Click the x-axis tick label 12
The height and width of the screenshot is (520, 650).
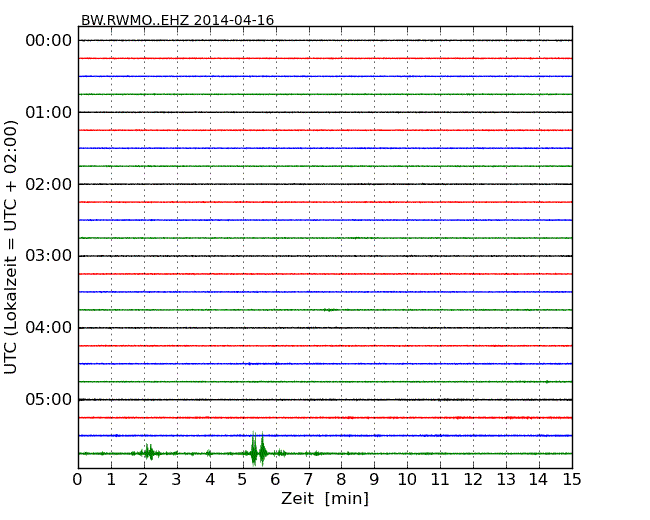coord(473,480)
